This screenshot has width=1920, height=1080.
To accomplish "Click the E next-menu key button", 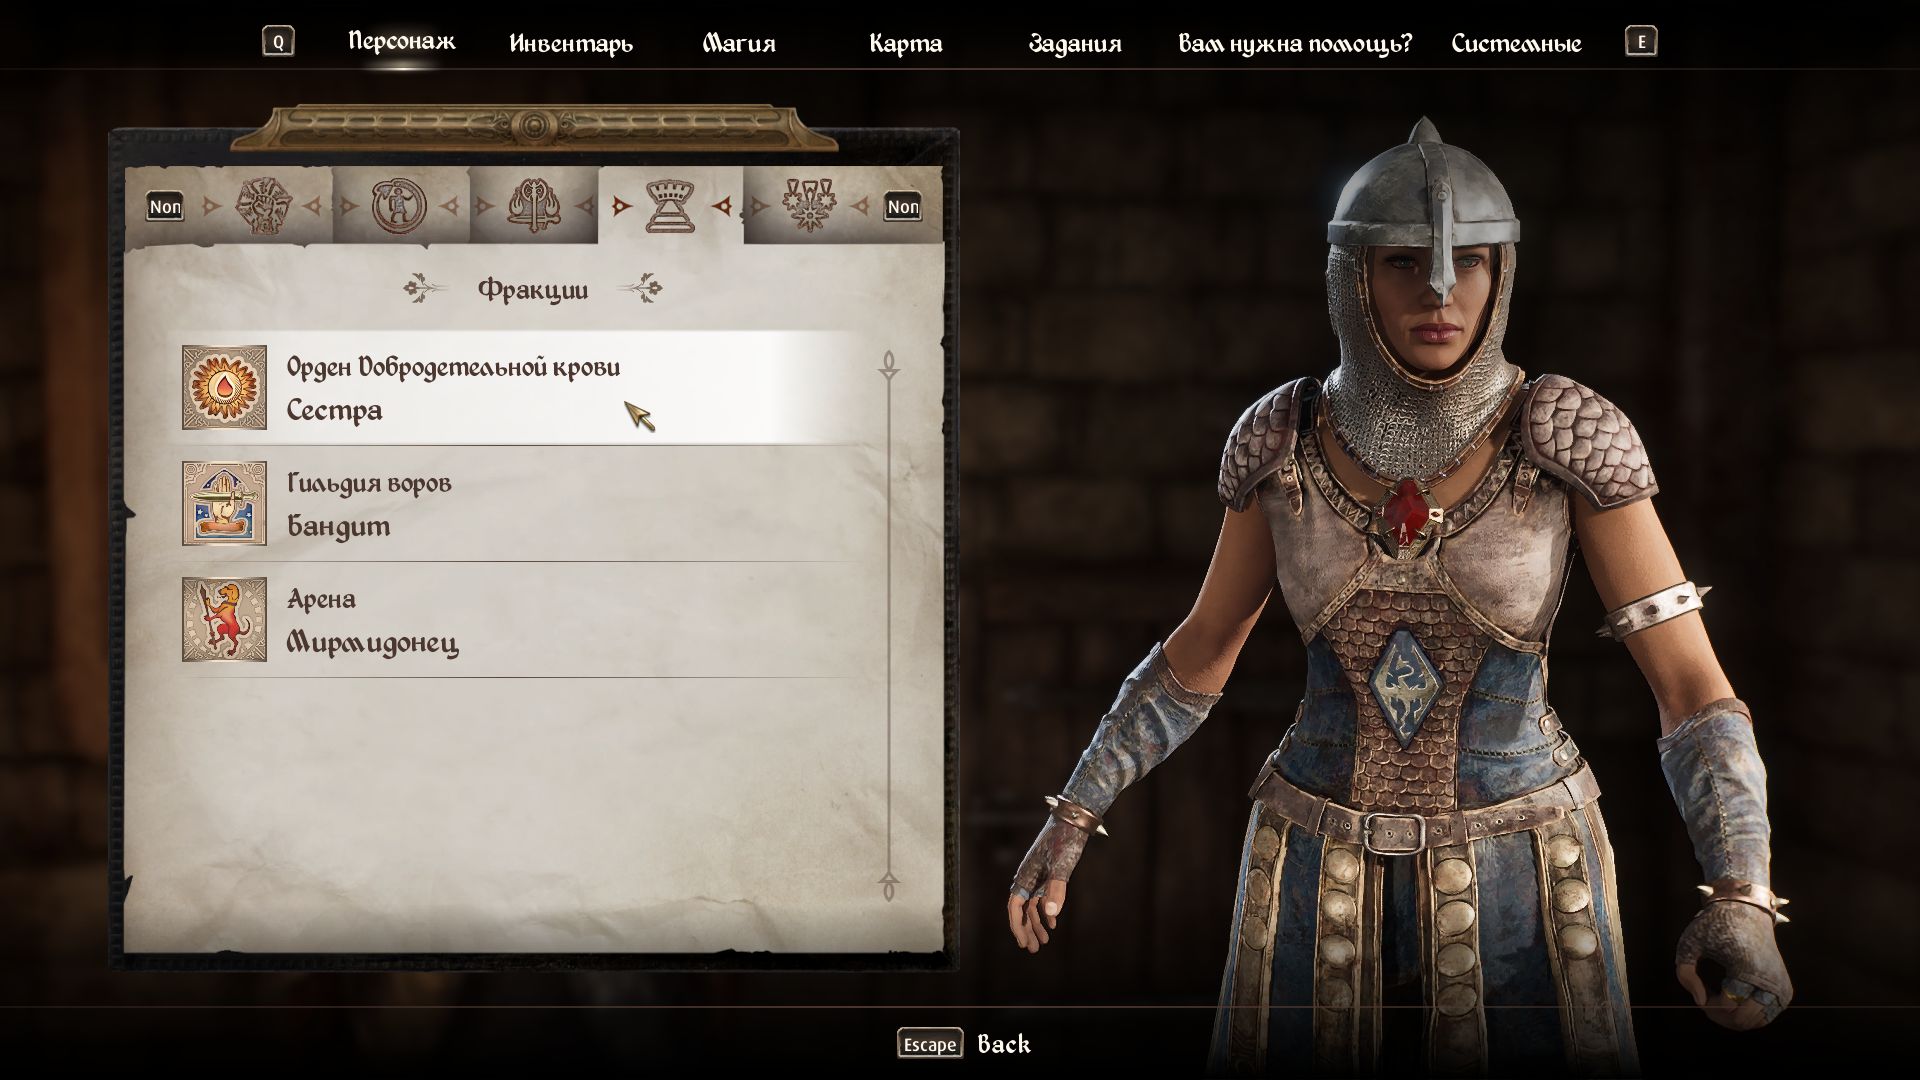I will point(1641,41).
